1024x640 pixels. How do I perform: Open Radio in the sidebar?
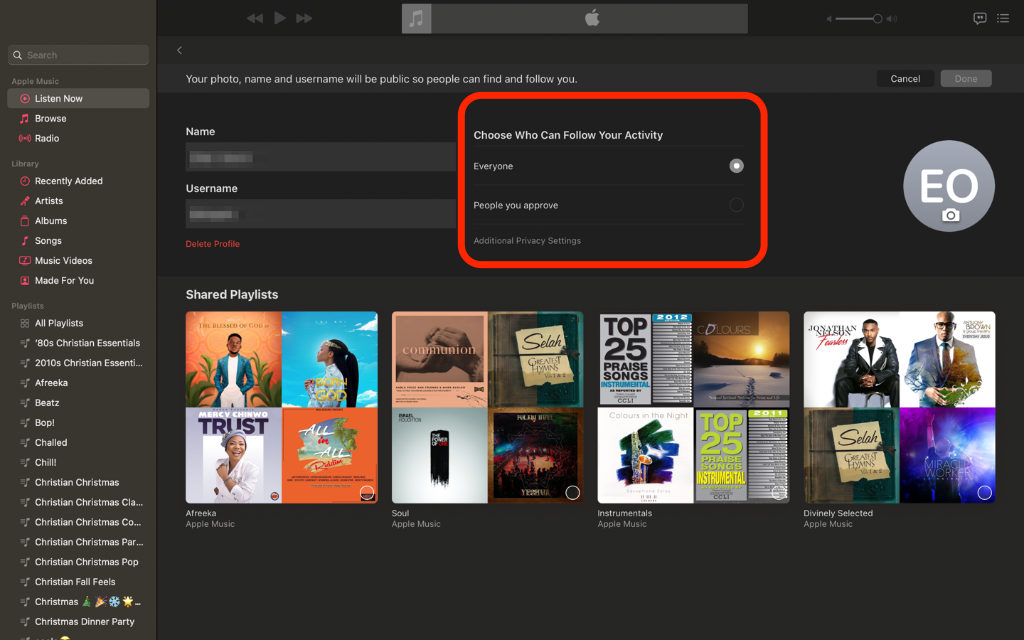pos(47,138)
